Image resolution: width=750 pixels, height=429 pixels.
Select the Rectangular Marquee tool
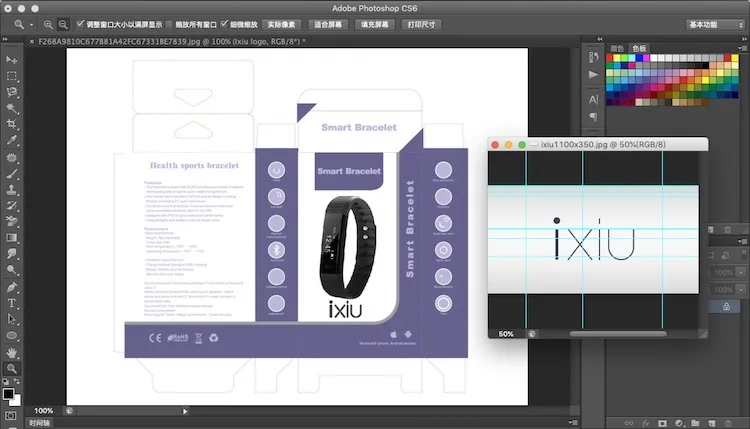12,75
